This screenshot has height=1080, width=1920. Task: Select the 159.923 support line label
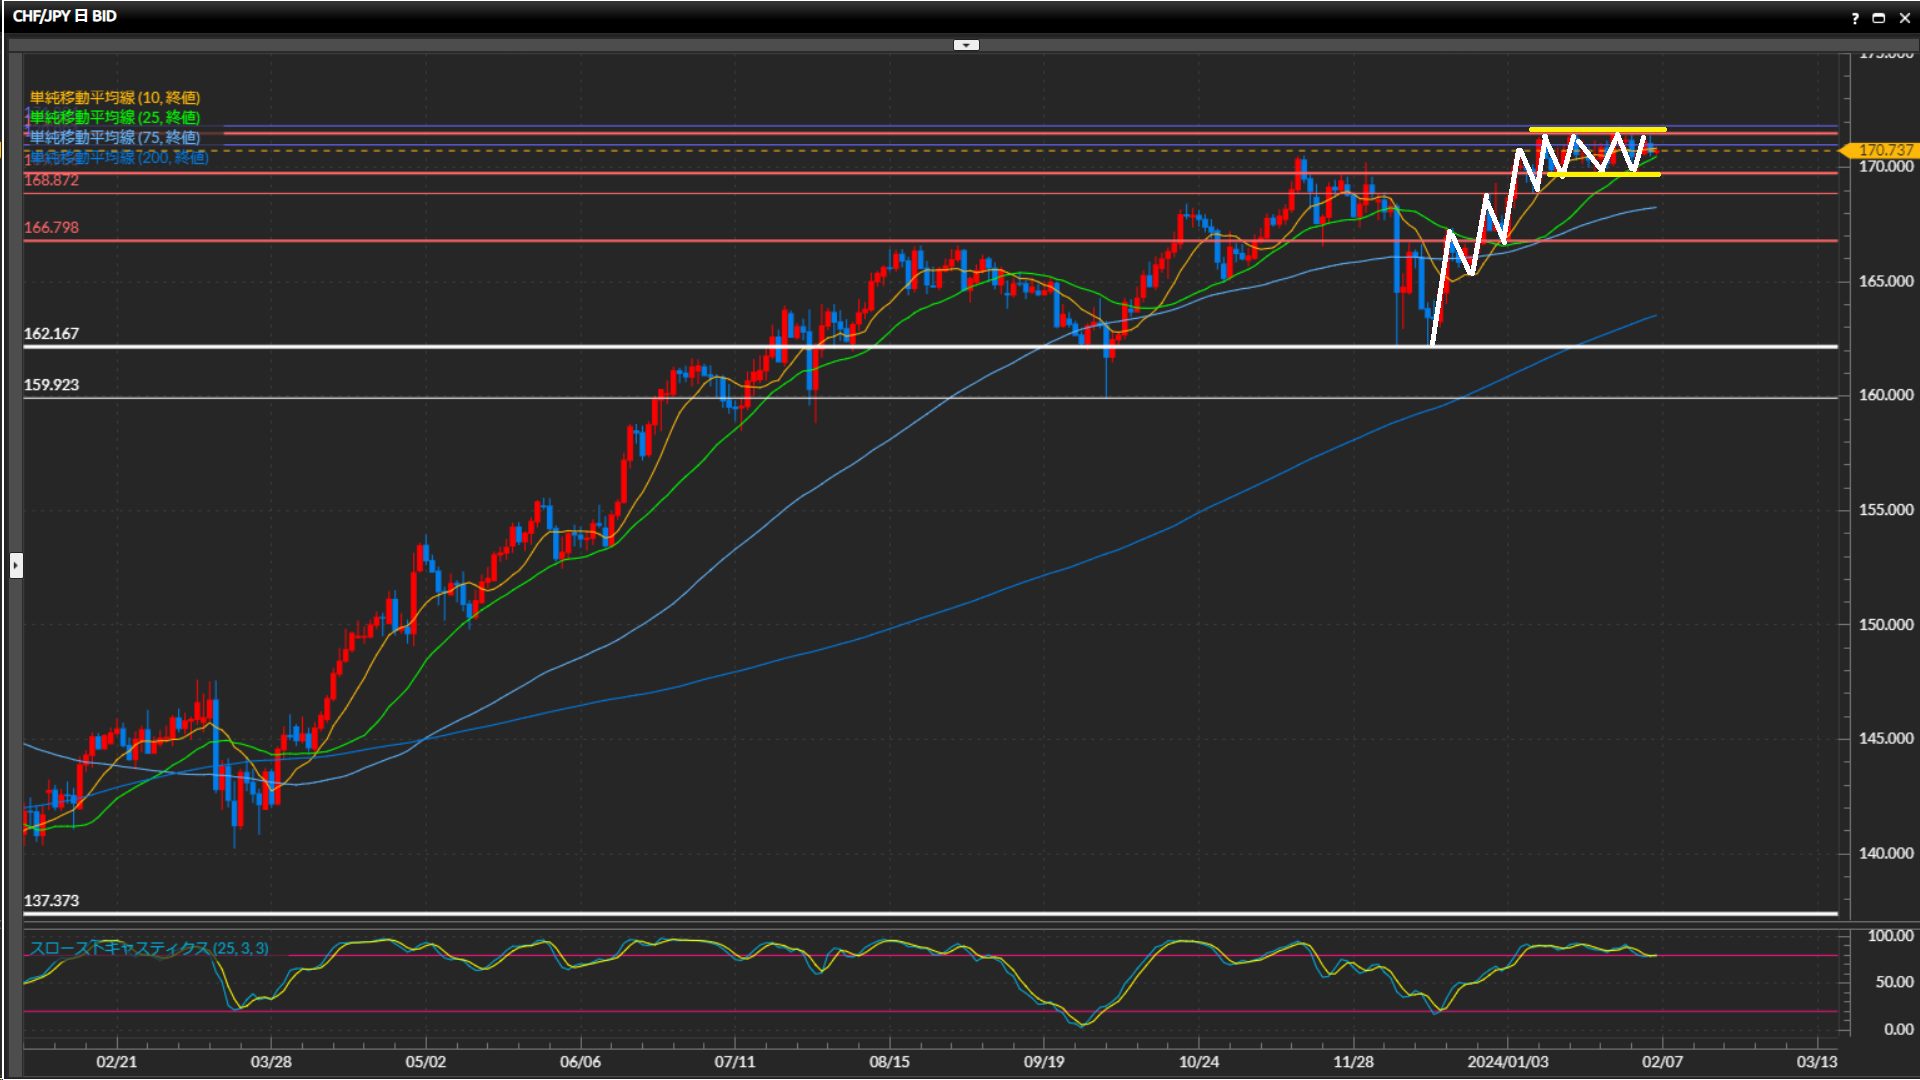click(x=51, y=385)
